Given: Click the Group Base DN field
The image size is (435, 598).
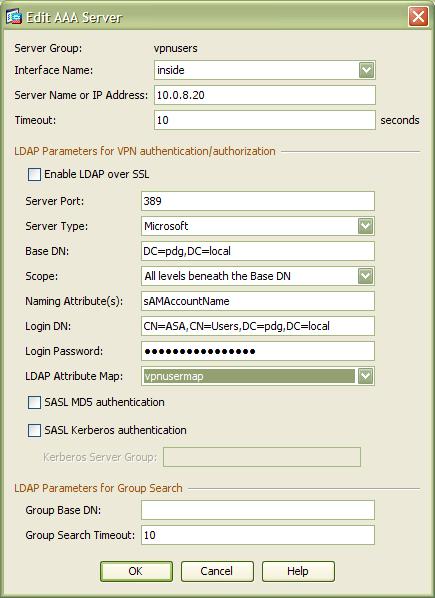Looking at the screenshot, I should (x=258, y=510).
